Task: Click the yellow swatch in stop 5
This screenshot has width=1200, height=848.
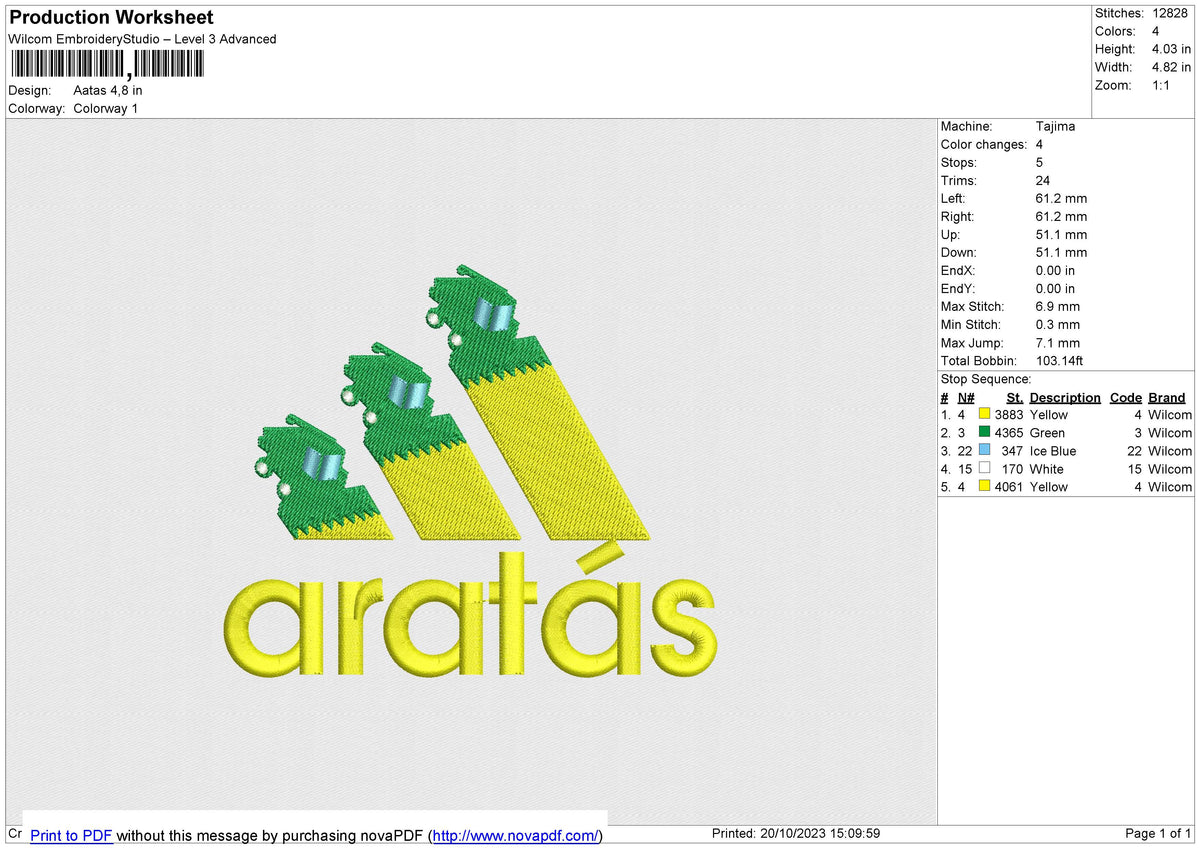Action: coord(985,487)
